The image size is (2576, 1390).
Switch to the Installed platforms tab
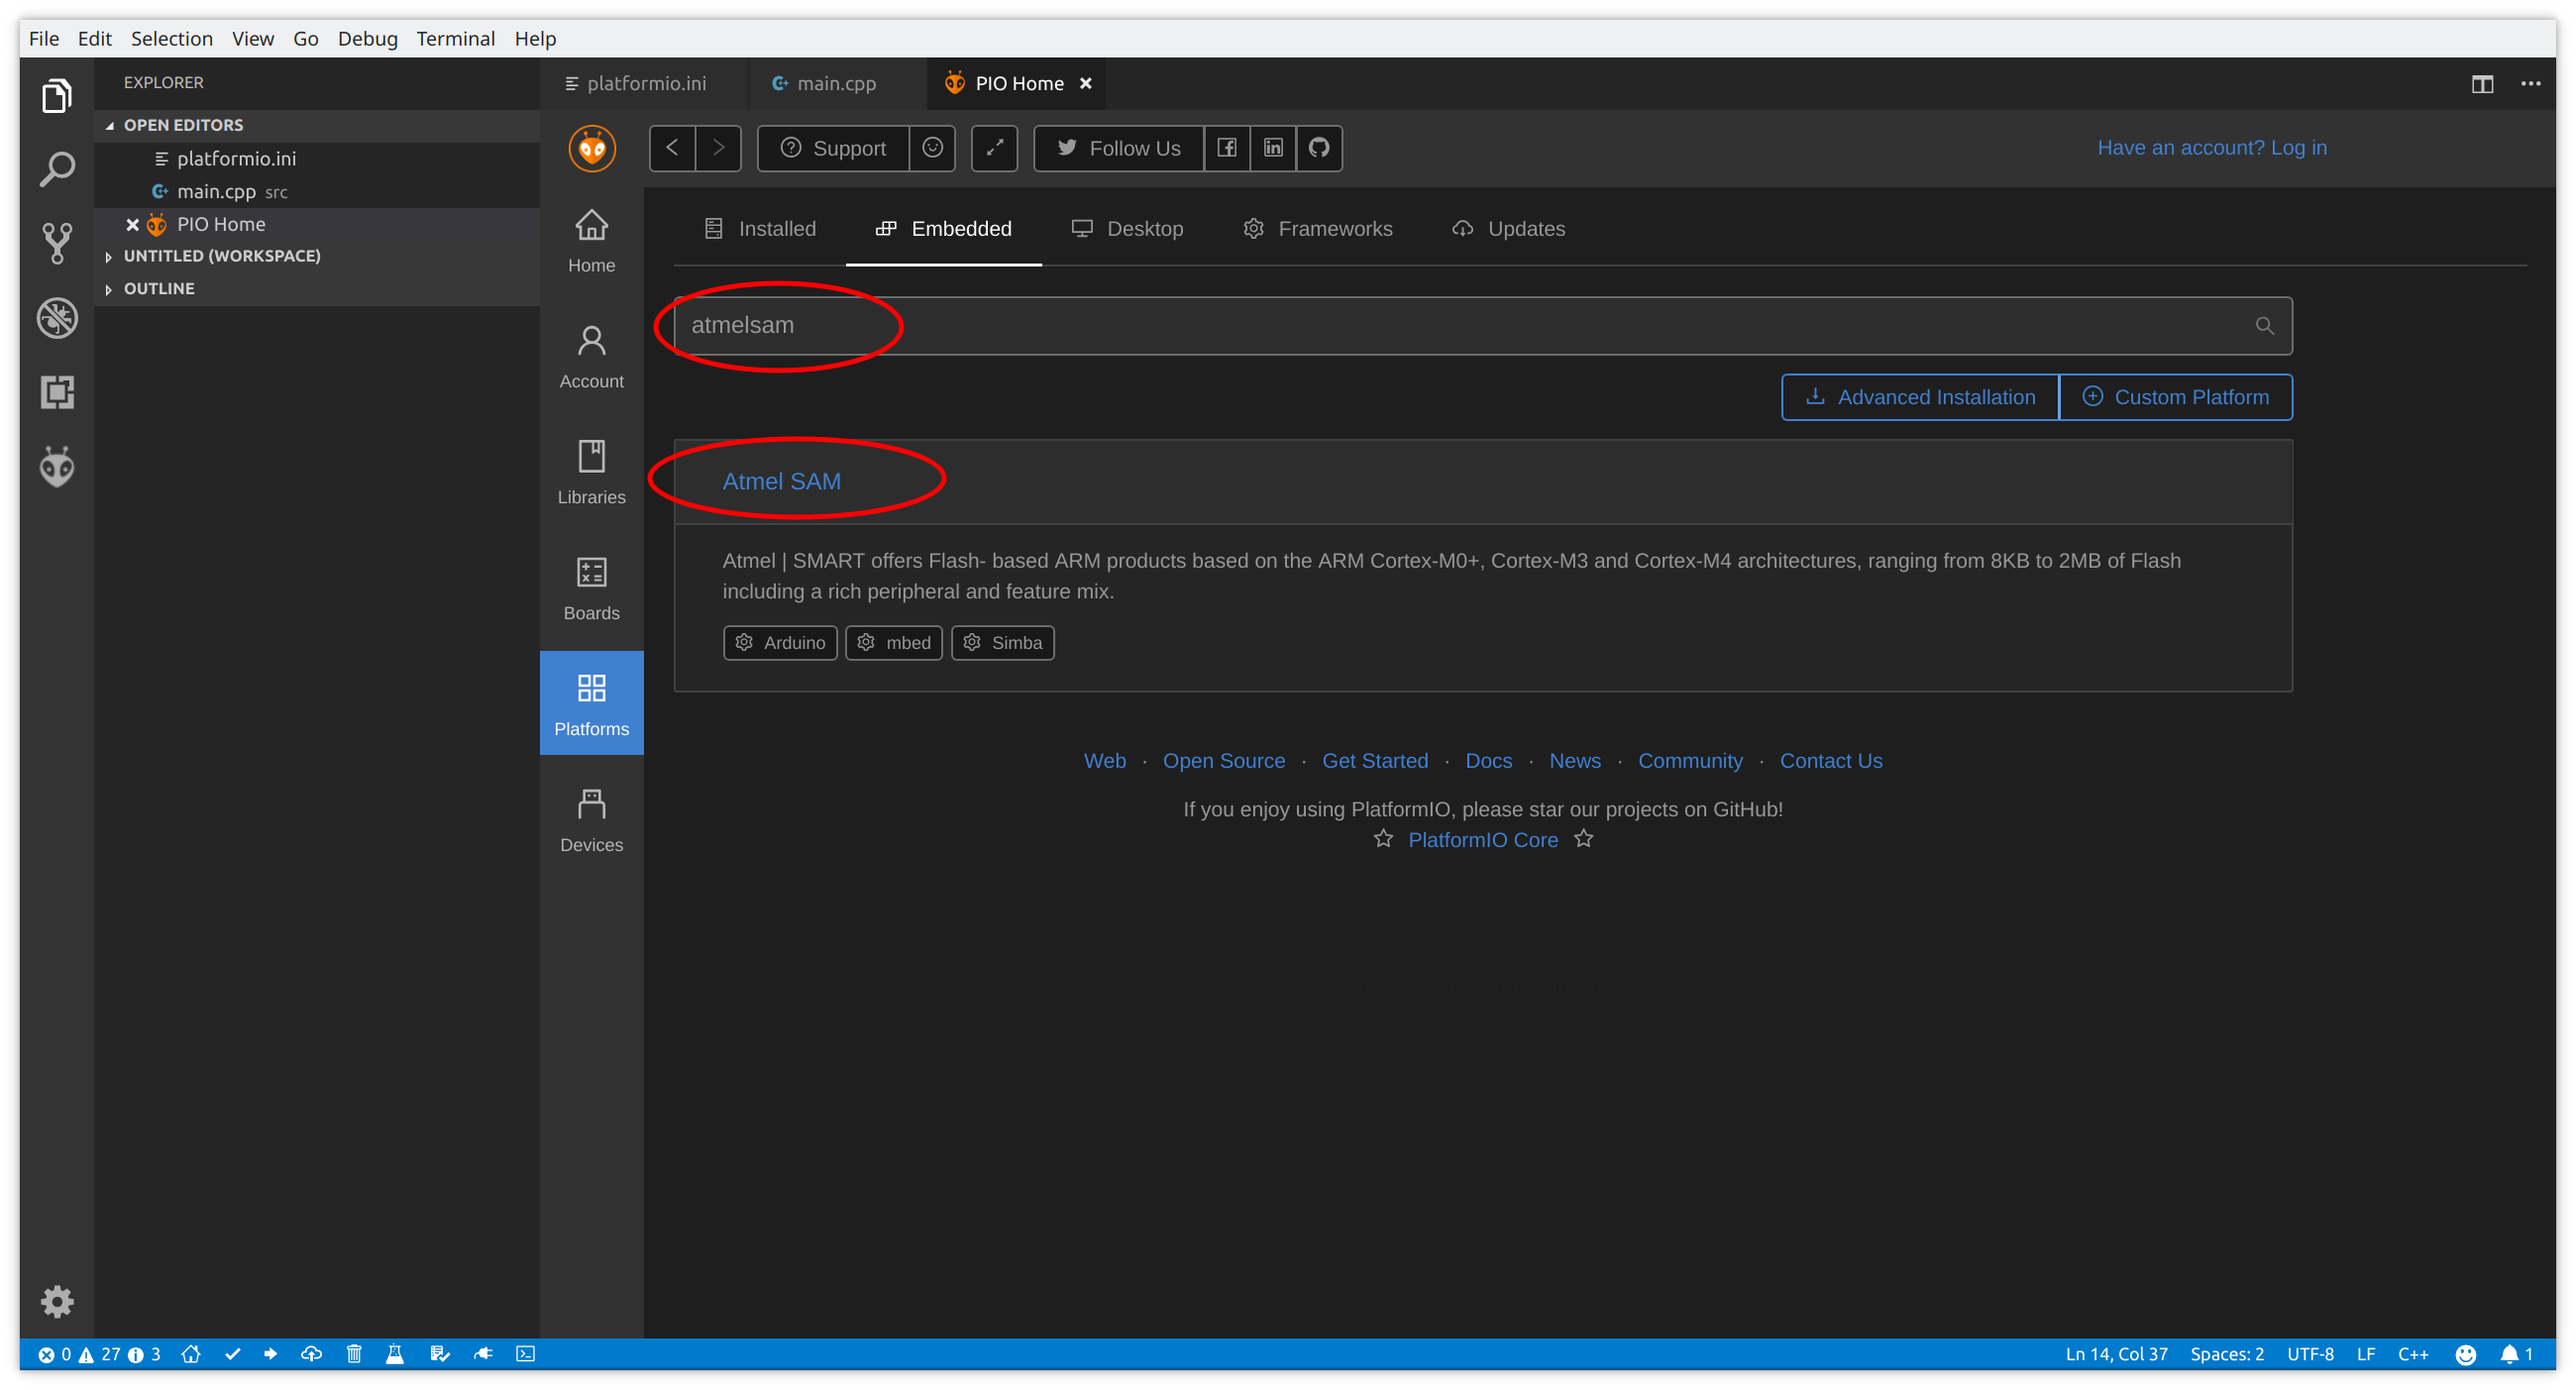pos(760,229)
